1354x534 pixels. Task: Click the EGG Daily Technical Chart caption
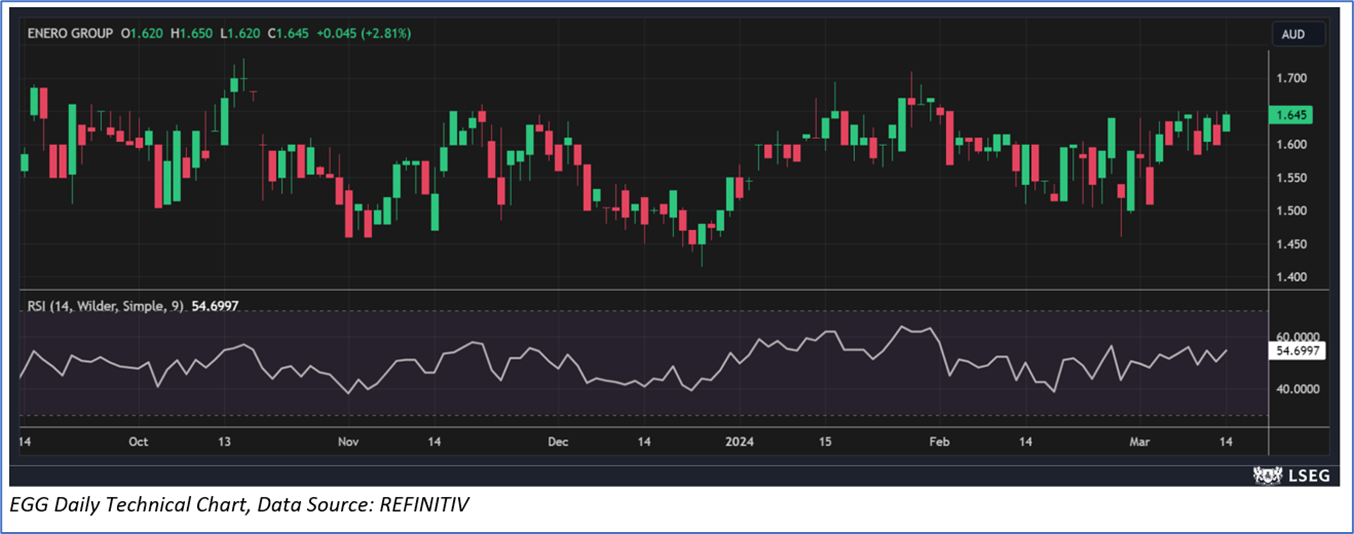tap(239, 507)
